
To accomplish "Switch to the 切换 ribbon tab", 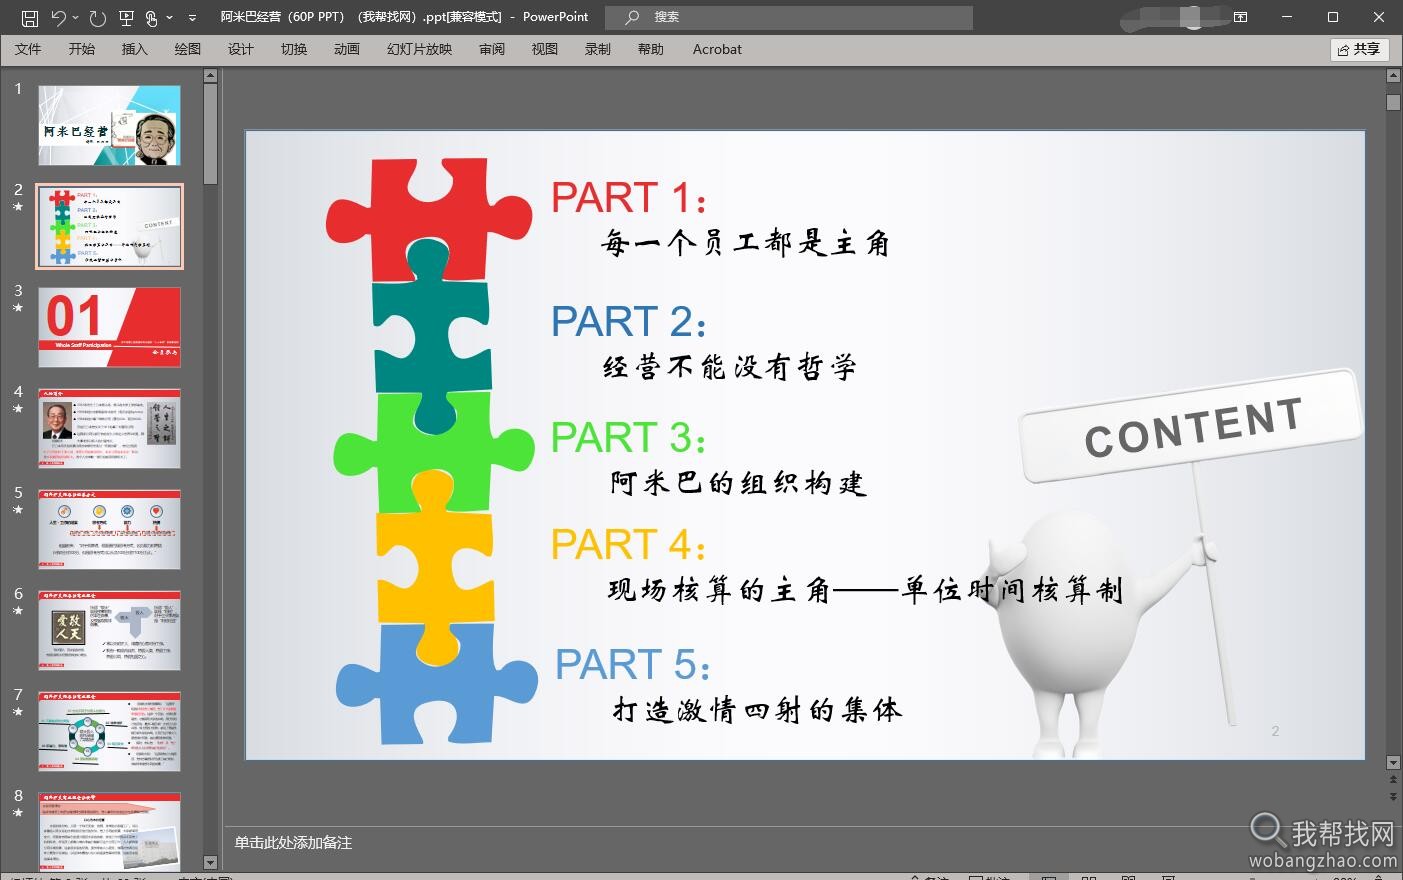I will 294,49.
